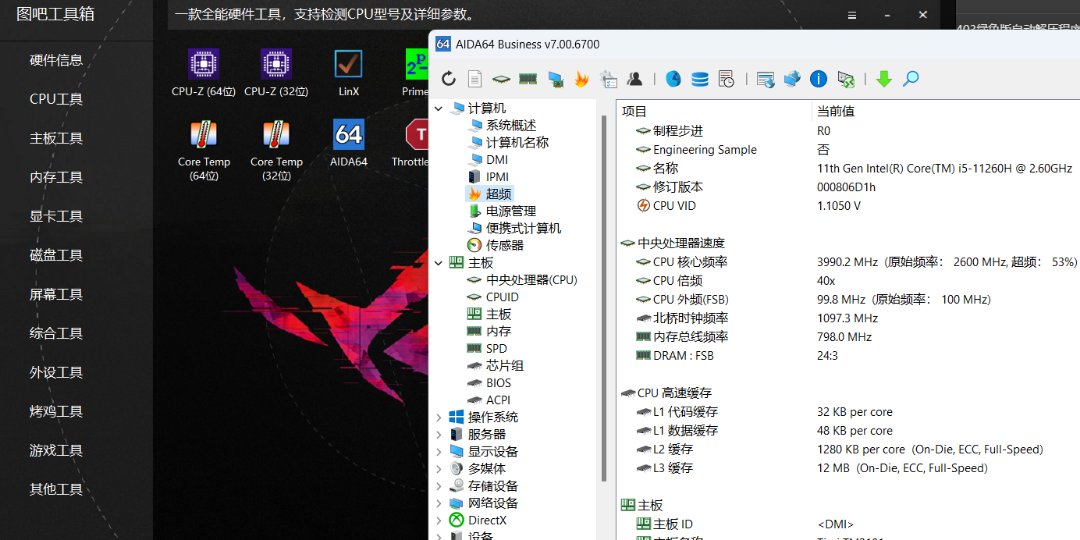
Task: Switch to 烤鸡工具 in the sidebar
Action: 56,411
